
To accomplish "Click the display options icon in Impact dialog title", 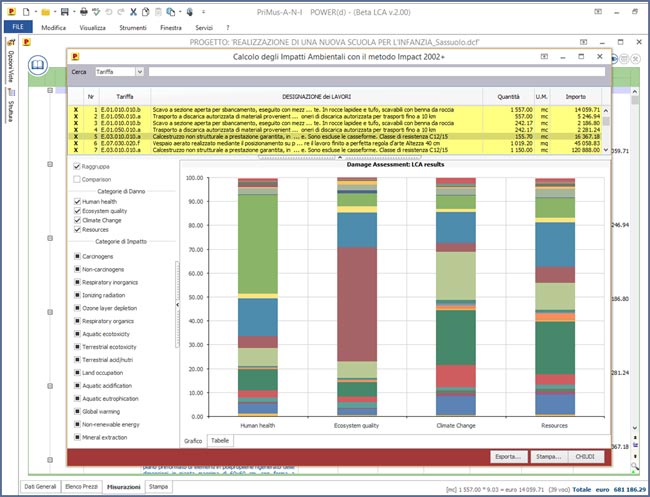I will 544,57.
